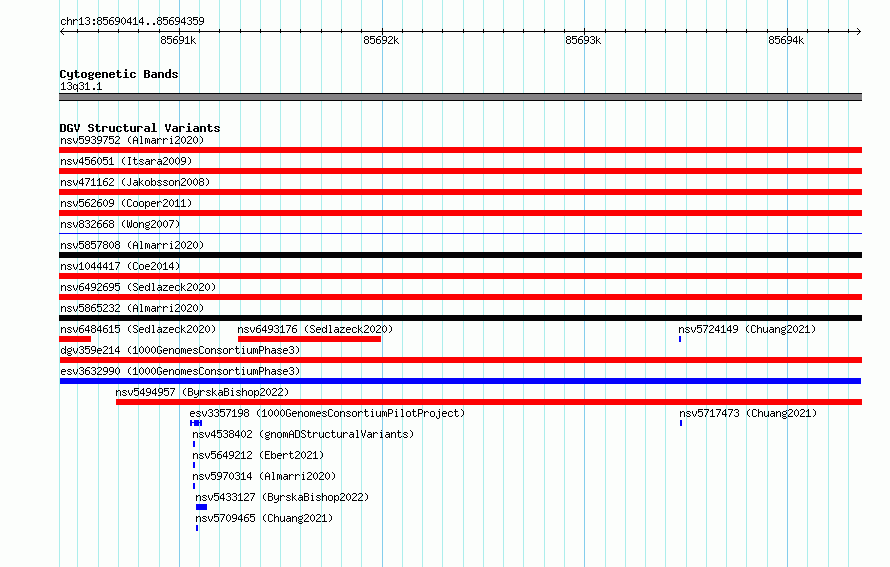Screen dimensions: 890x567
Task: Select the small blue mark under nsv5724149
Action: coord(680,339)
